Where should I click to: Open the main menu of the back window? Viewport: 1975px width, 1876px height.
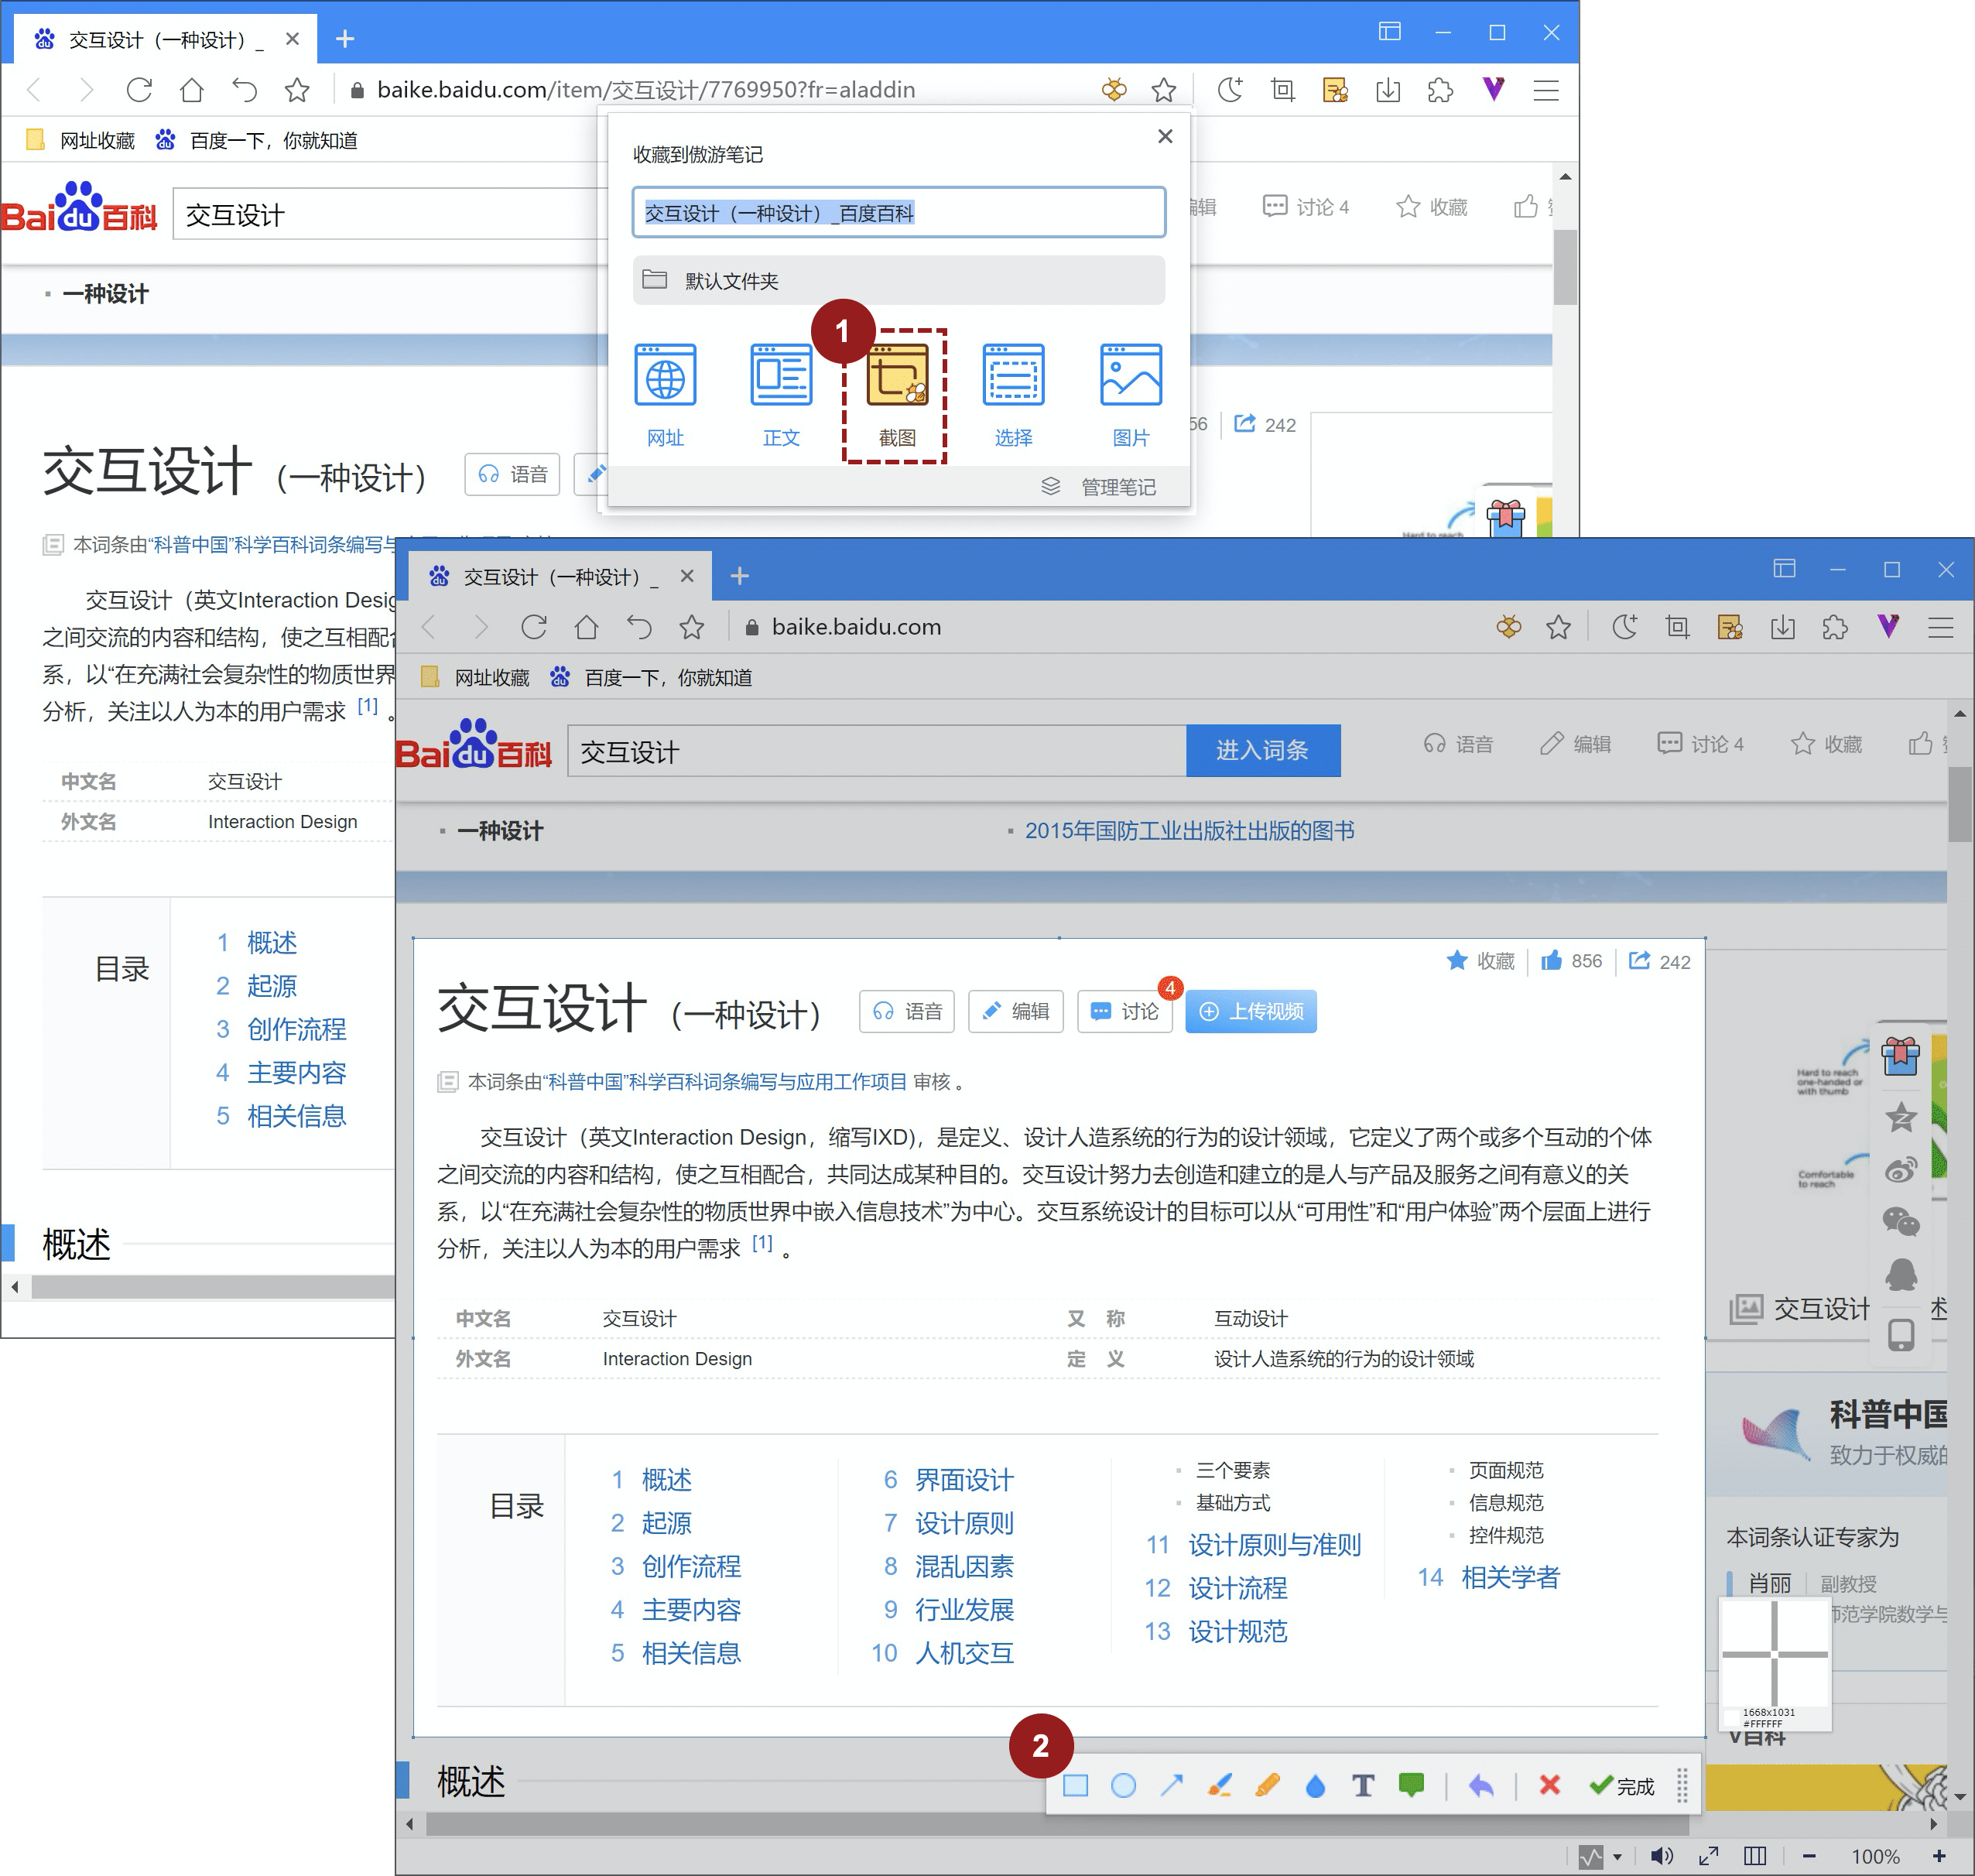(x=1546, y=90)
